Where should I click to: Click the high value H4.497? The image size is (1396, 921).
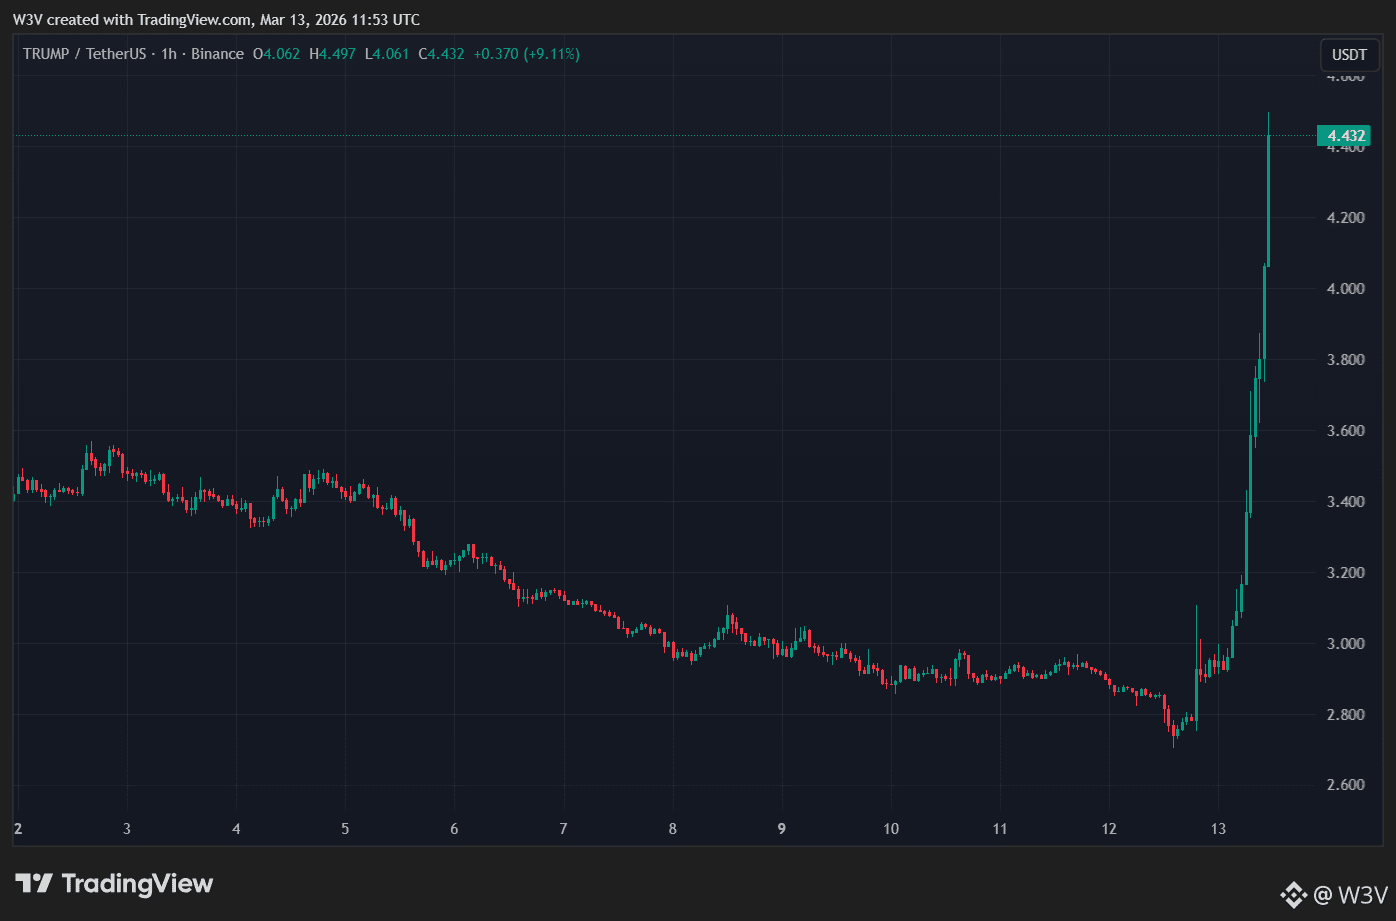[x=332, y=54]
